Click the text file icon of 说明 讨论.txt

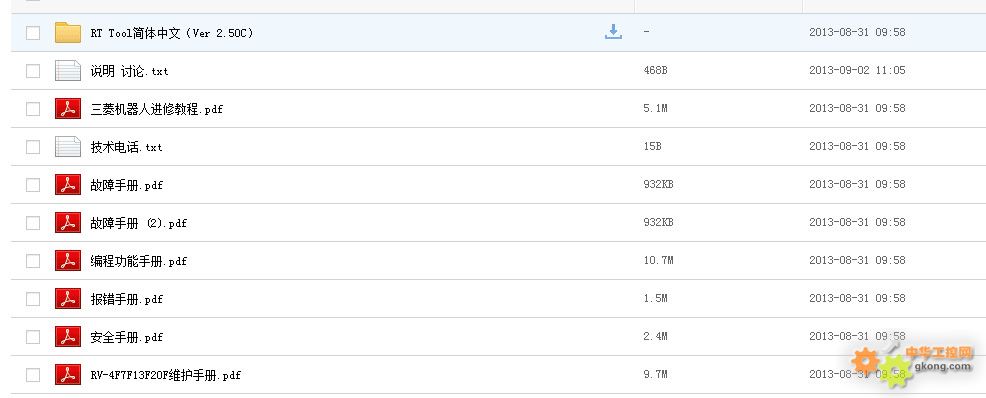68,70
